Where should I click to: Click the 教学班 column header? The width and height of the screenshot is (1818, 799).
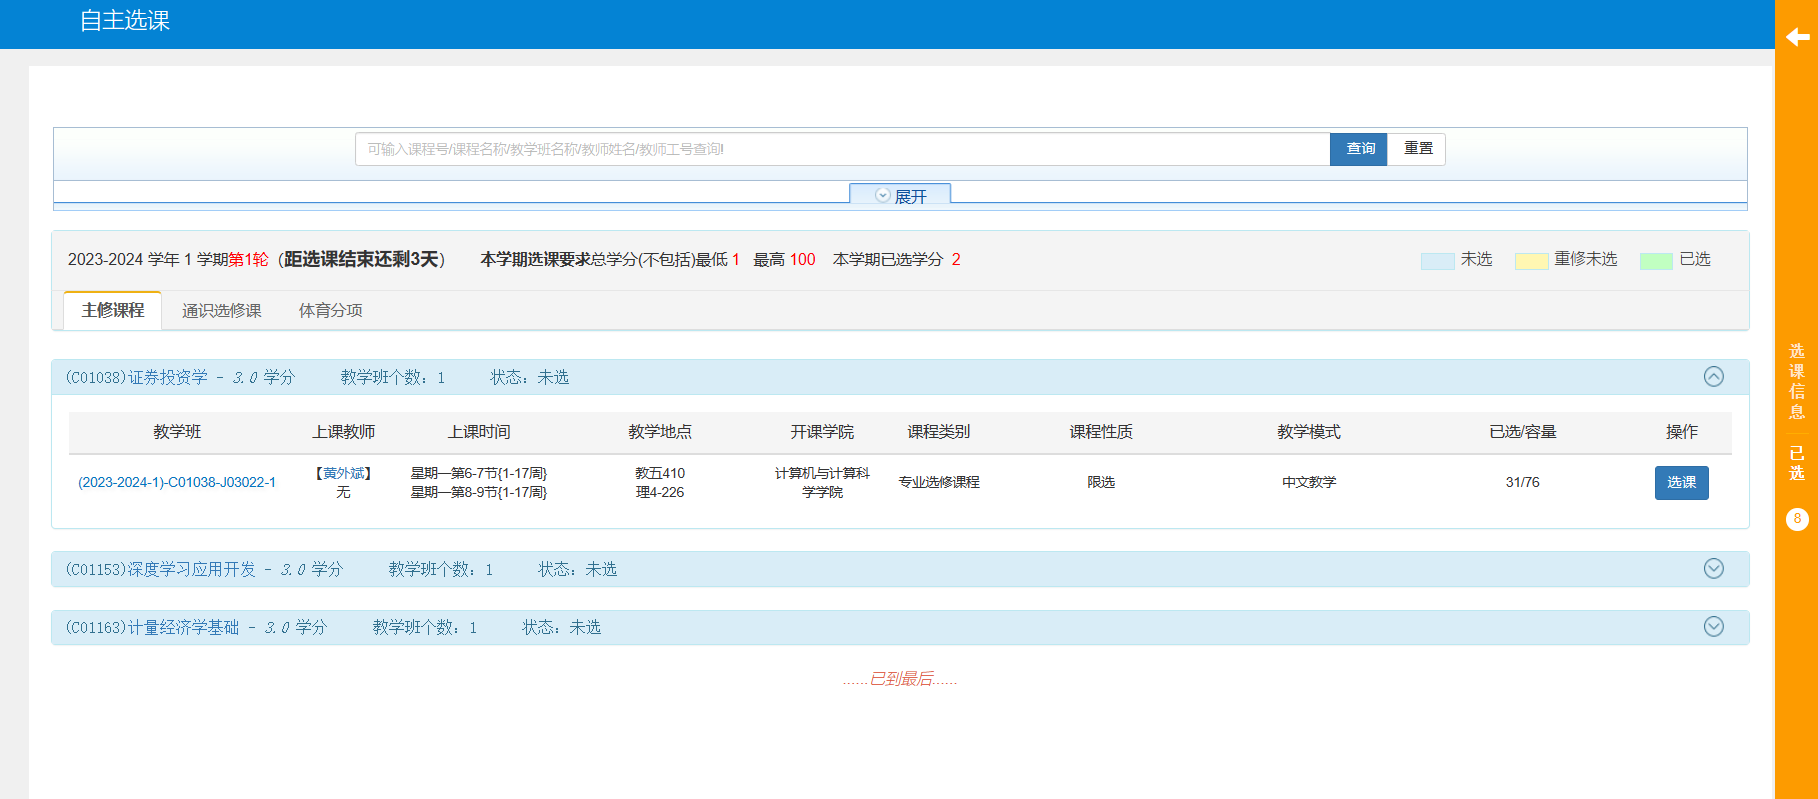pyautogui.click(x=177, y=432)
